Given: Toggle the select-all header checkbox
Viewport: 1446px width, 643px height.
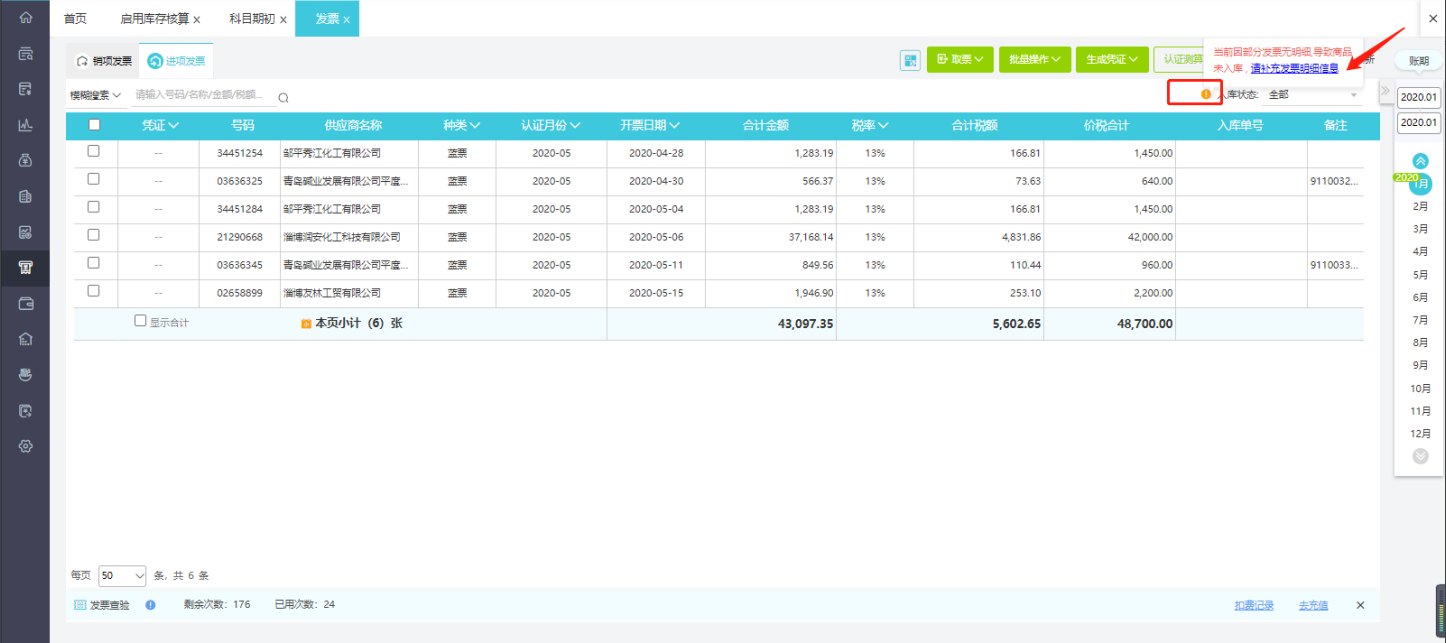Looking at the screenshot, I should point(94,125).
